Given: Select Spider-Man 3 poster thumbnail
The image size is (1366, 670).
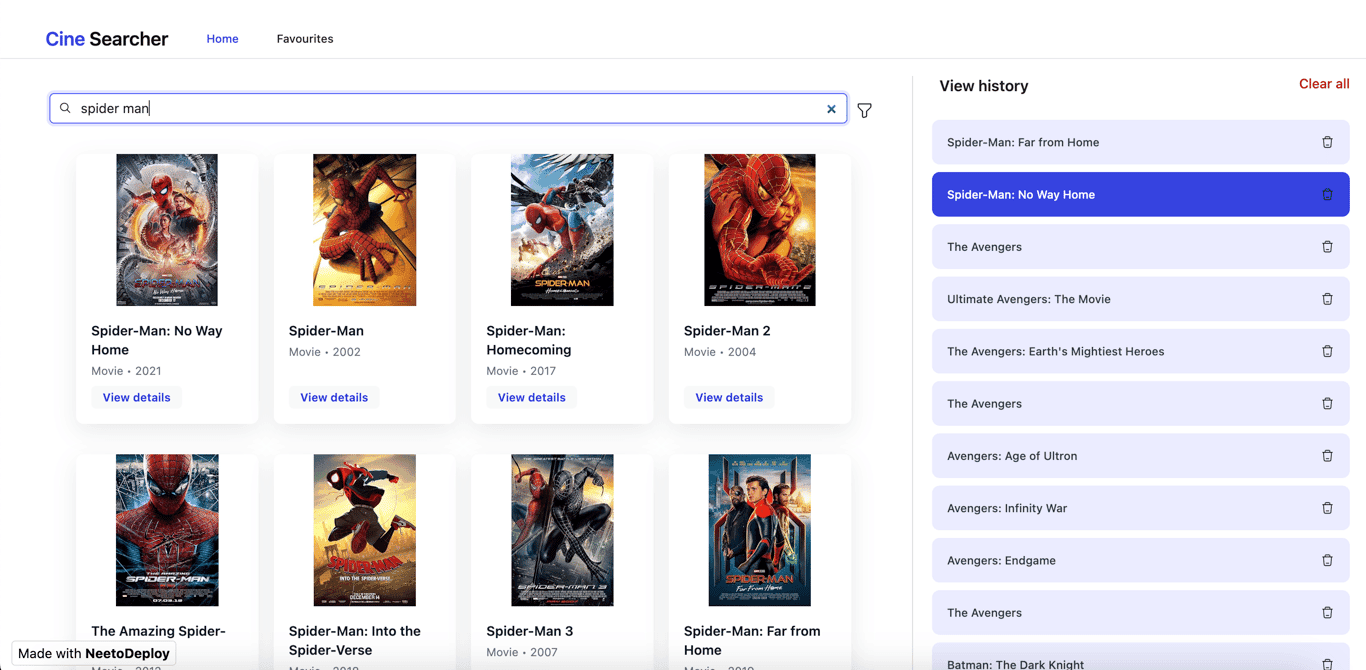Looking at the screenshot, I should coord(562,530).
